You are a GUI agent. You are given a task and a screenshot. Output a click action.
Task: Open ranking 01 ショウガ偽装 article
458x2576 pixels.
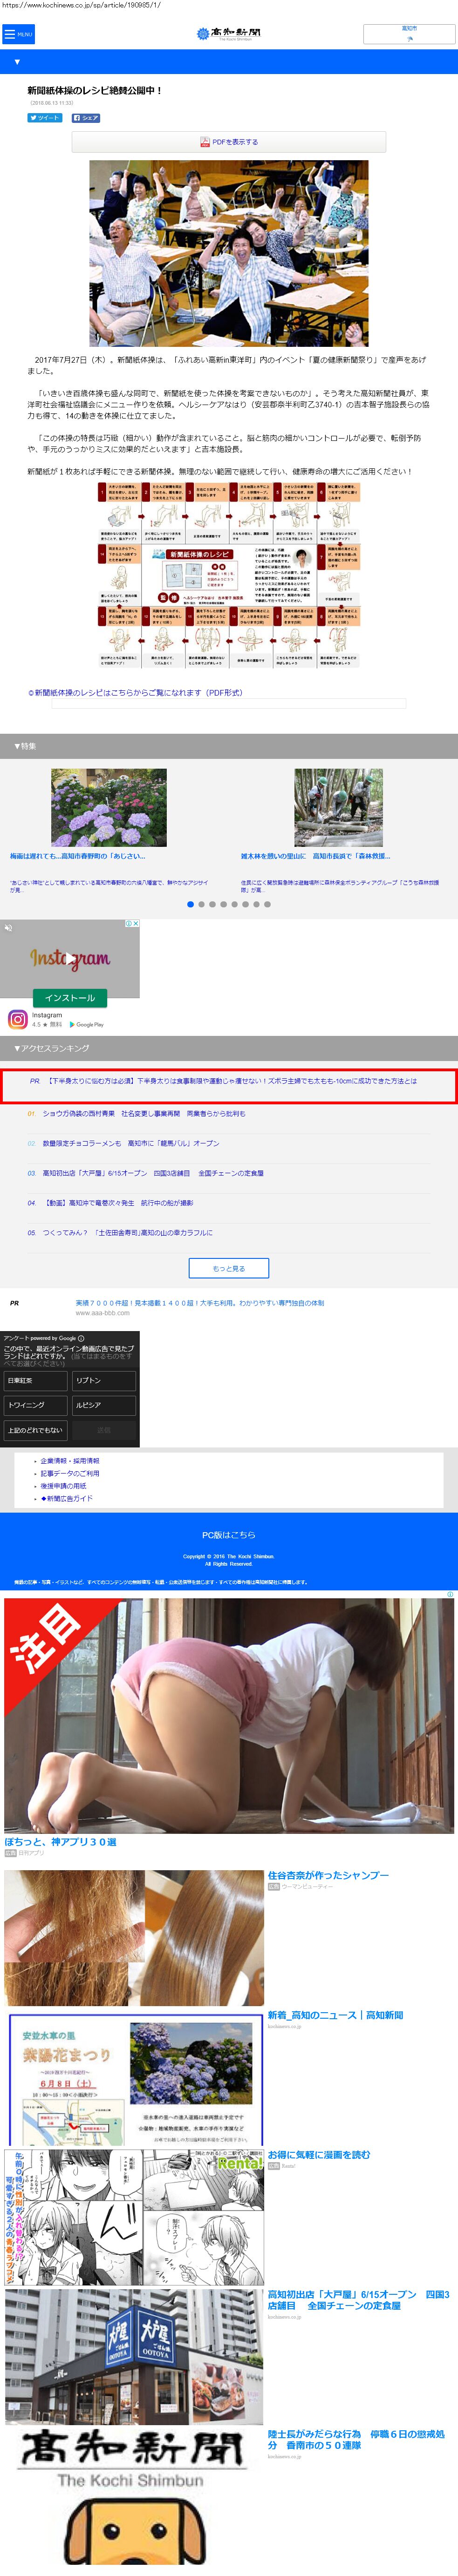coord(144,1113)
